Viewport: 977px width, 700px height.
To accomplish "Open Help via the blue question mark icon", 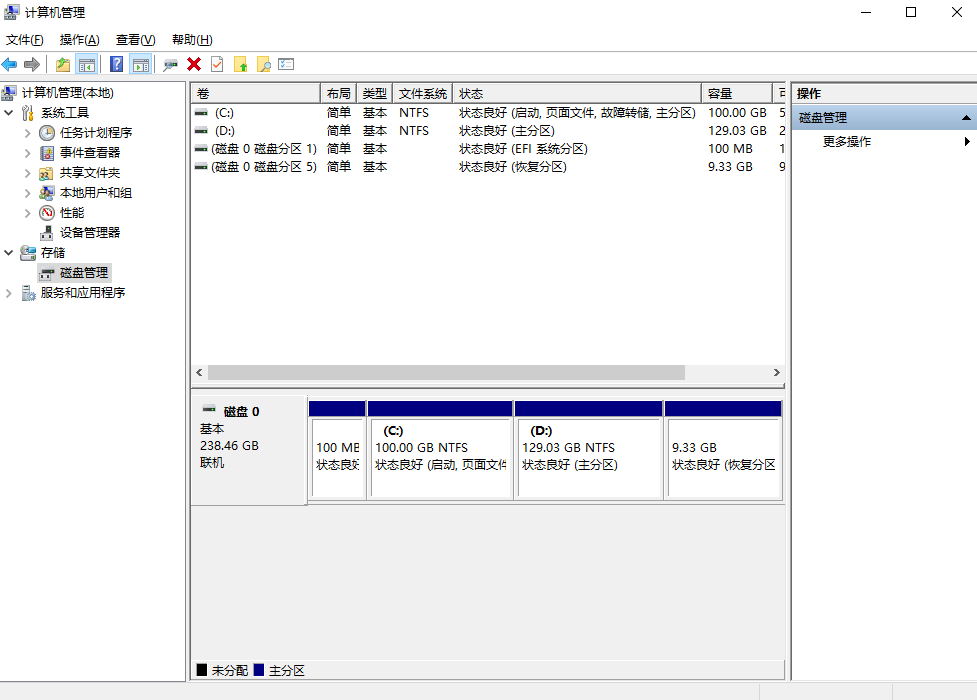I will point(117,64).
